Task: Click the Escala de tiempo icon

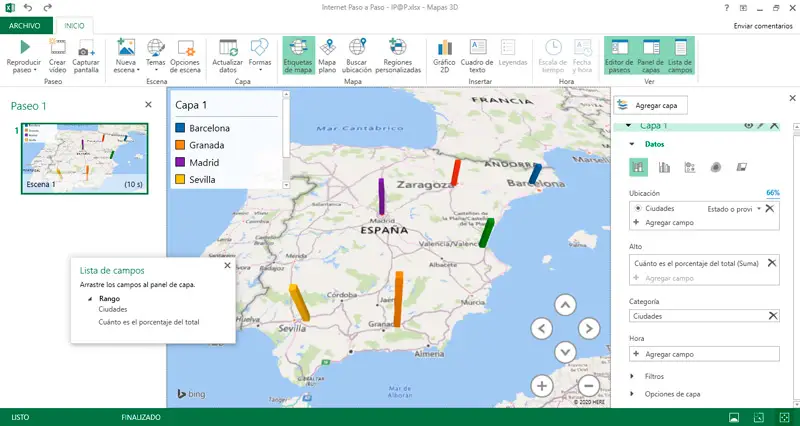Action: pyautogui.click(x=553, y=47)
